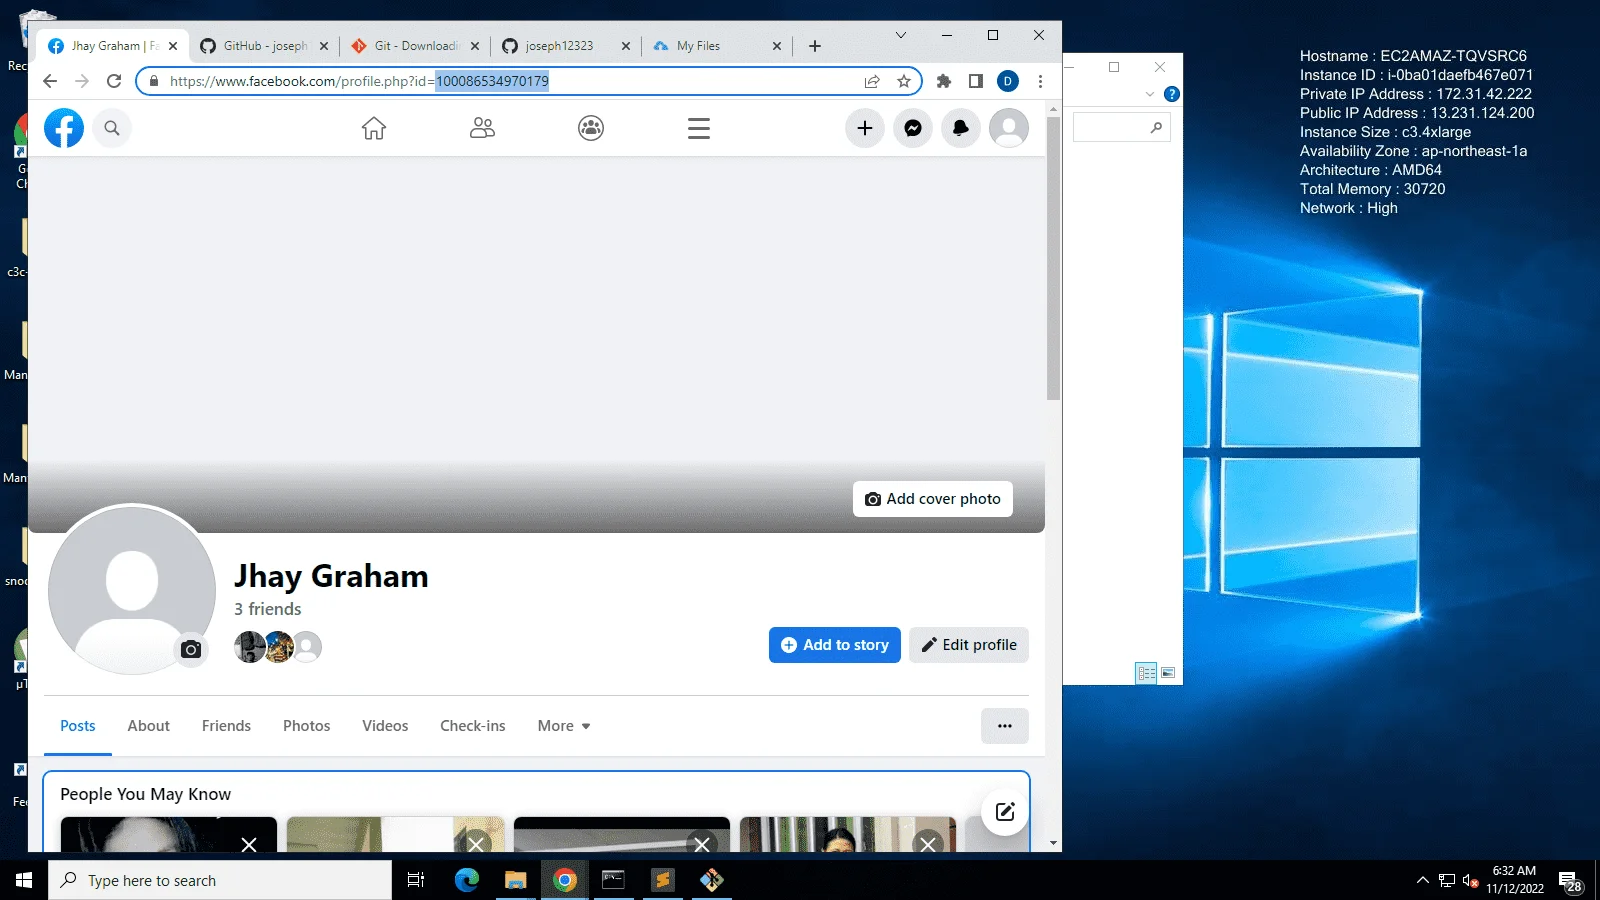Select the Posts tab
This screenshot has width=1600, height=900.
point(78,726)
